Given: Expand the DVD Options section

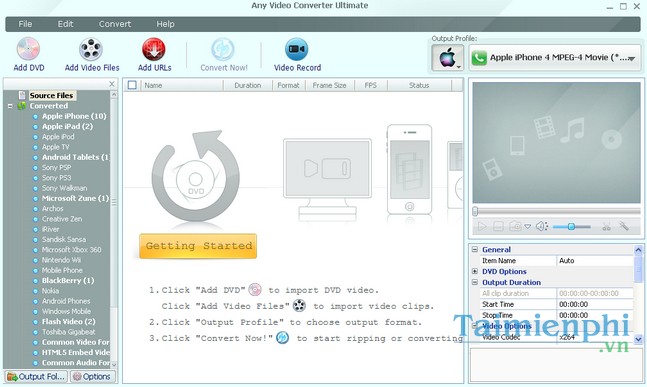Looking at the screenshot, I should click(x=475, y=271).
